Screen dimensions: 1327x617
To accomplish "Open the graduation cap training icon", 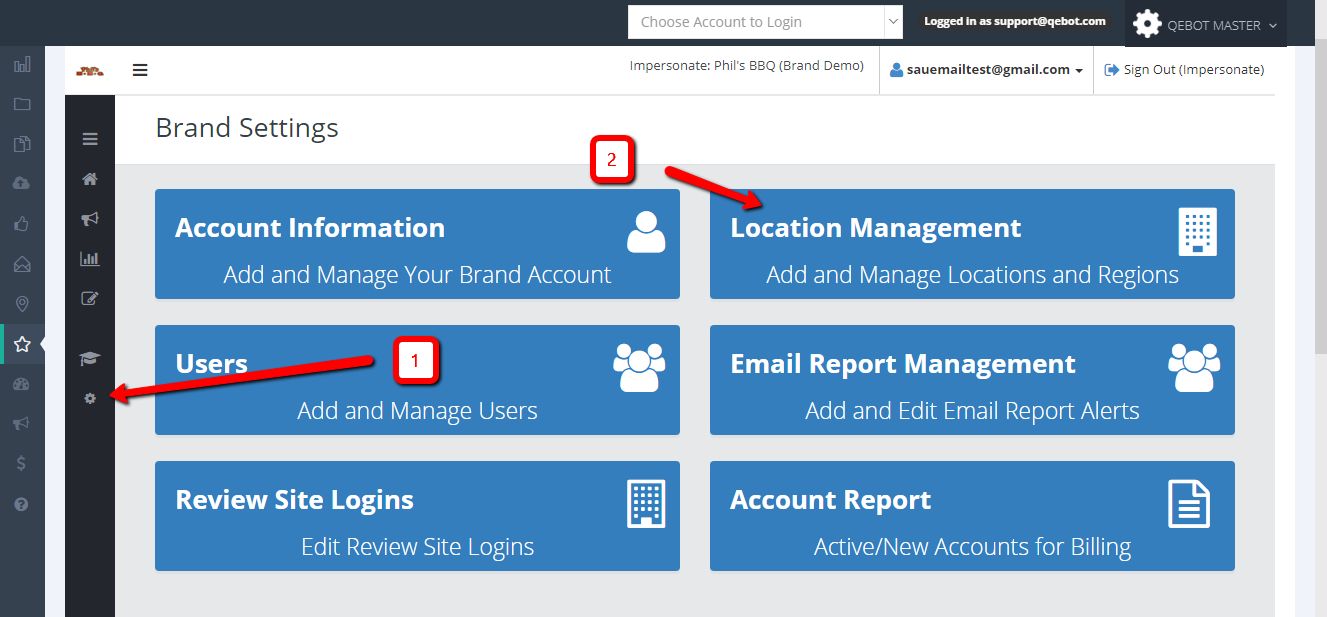I will [x=90, y=359].
